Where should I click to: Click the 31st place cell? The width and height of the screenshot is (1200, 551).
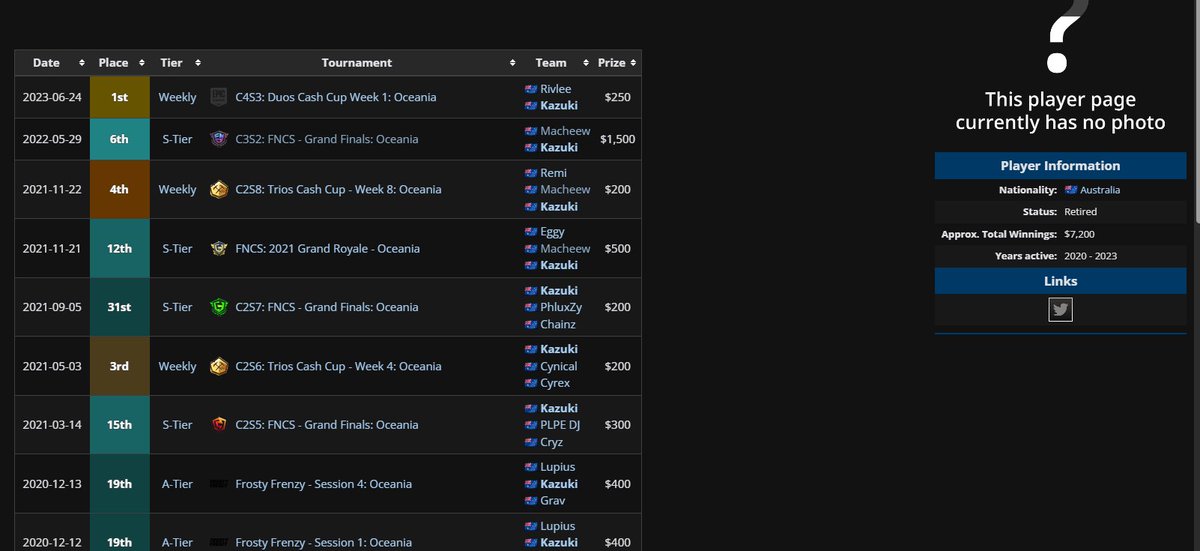tap(119, 307)
